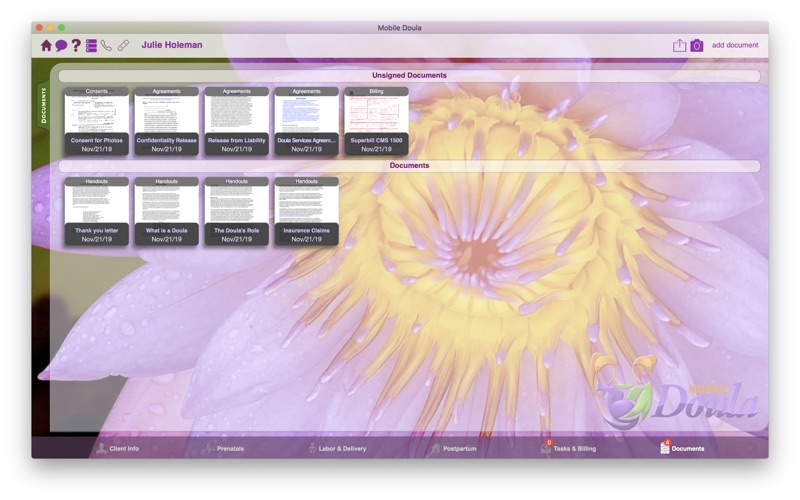
Task: Click the Unsigned Documents section header
Action: pos(409,76)
